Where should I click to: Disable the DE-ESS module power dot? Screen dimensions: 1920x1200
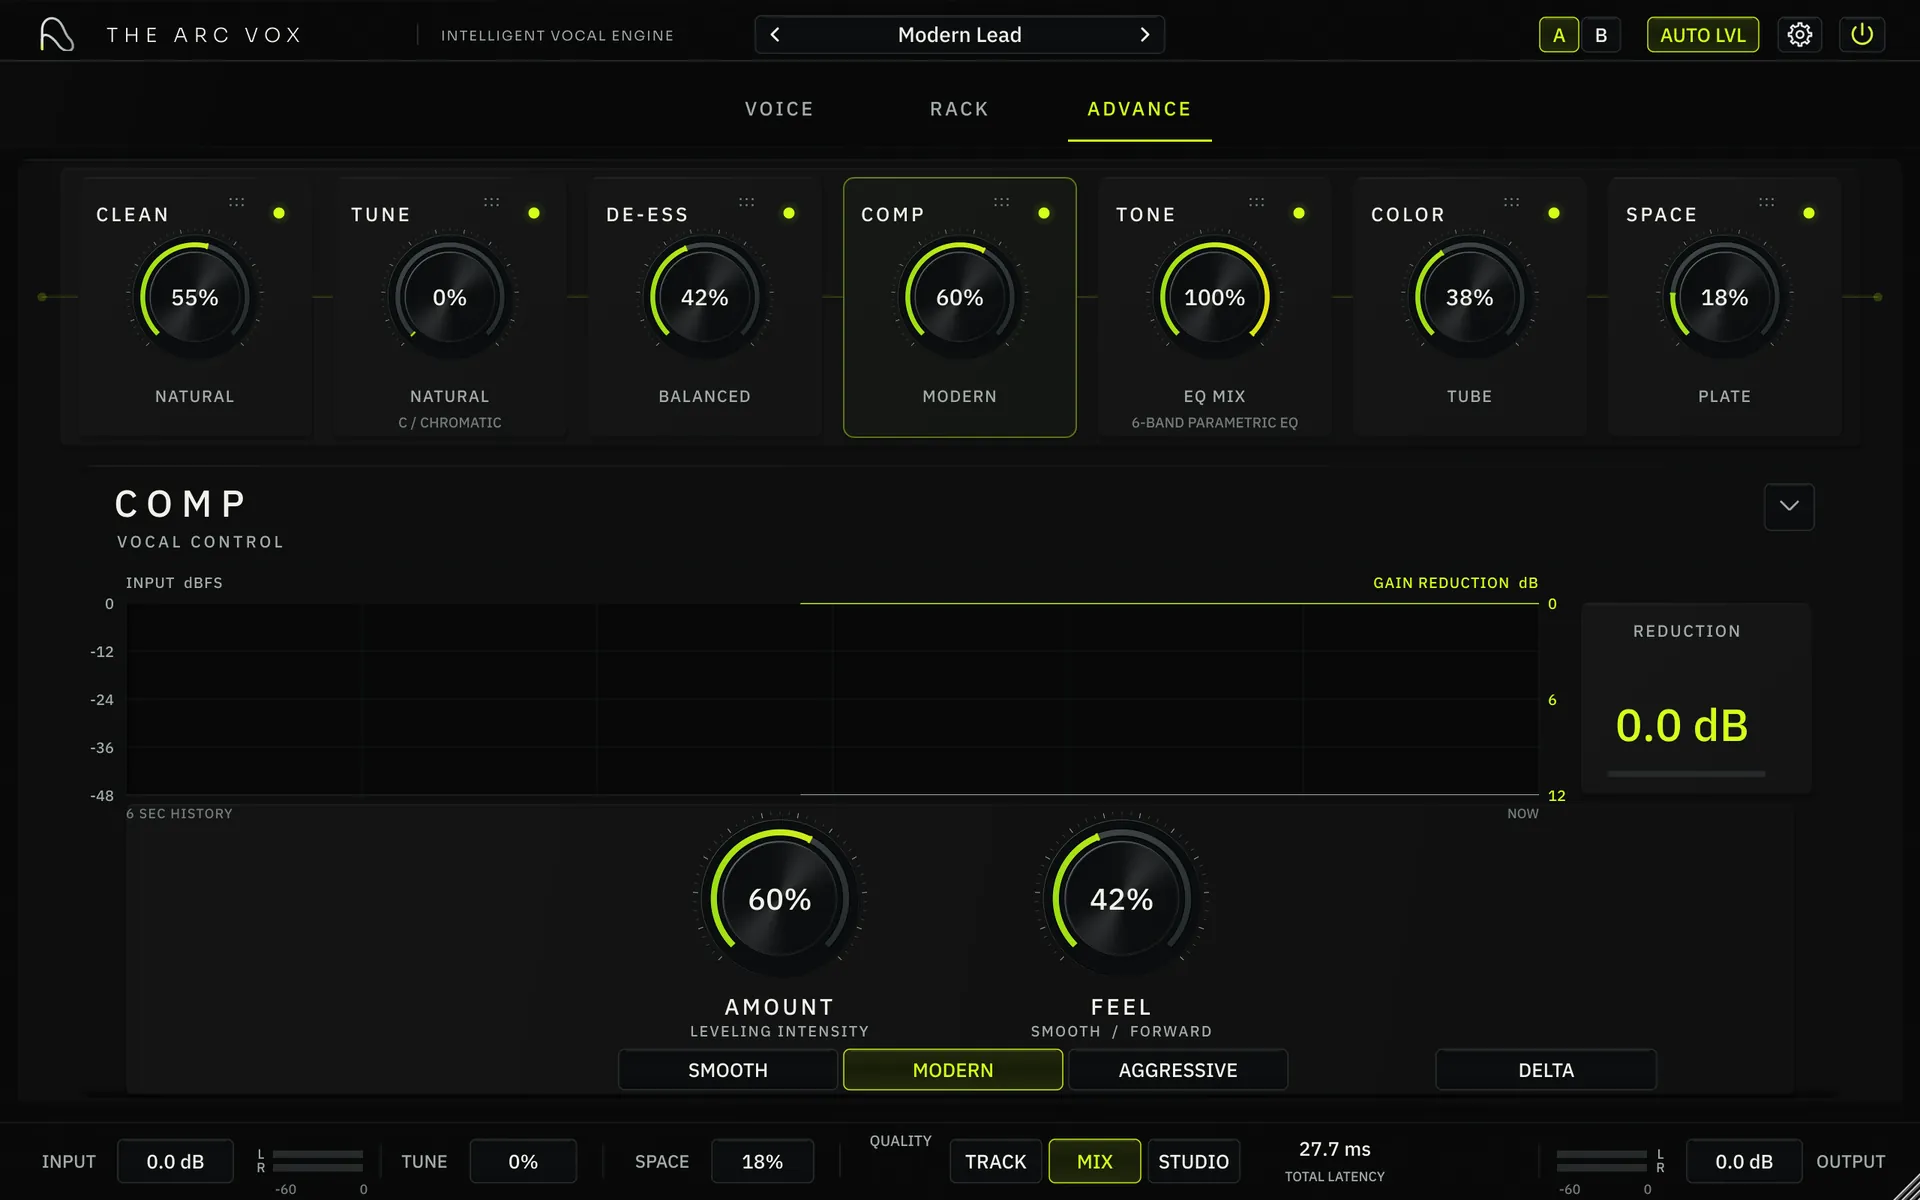click(789, 213)
